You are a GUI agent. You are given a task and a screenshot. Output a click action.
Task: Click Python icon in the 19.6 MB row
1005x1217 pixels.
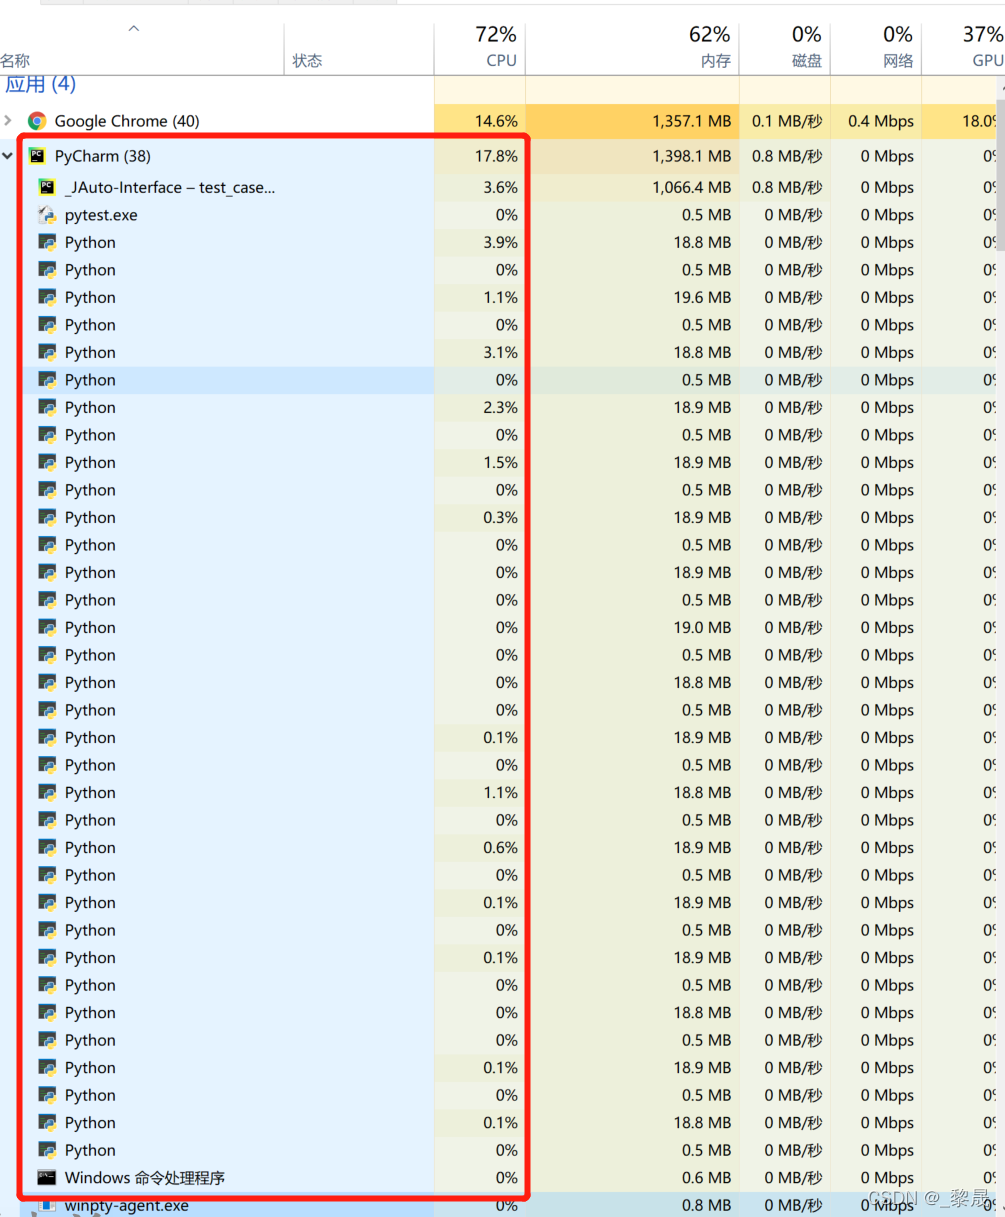point(46,297)
